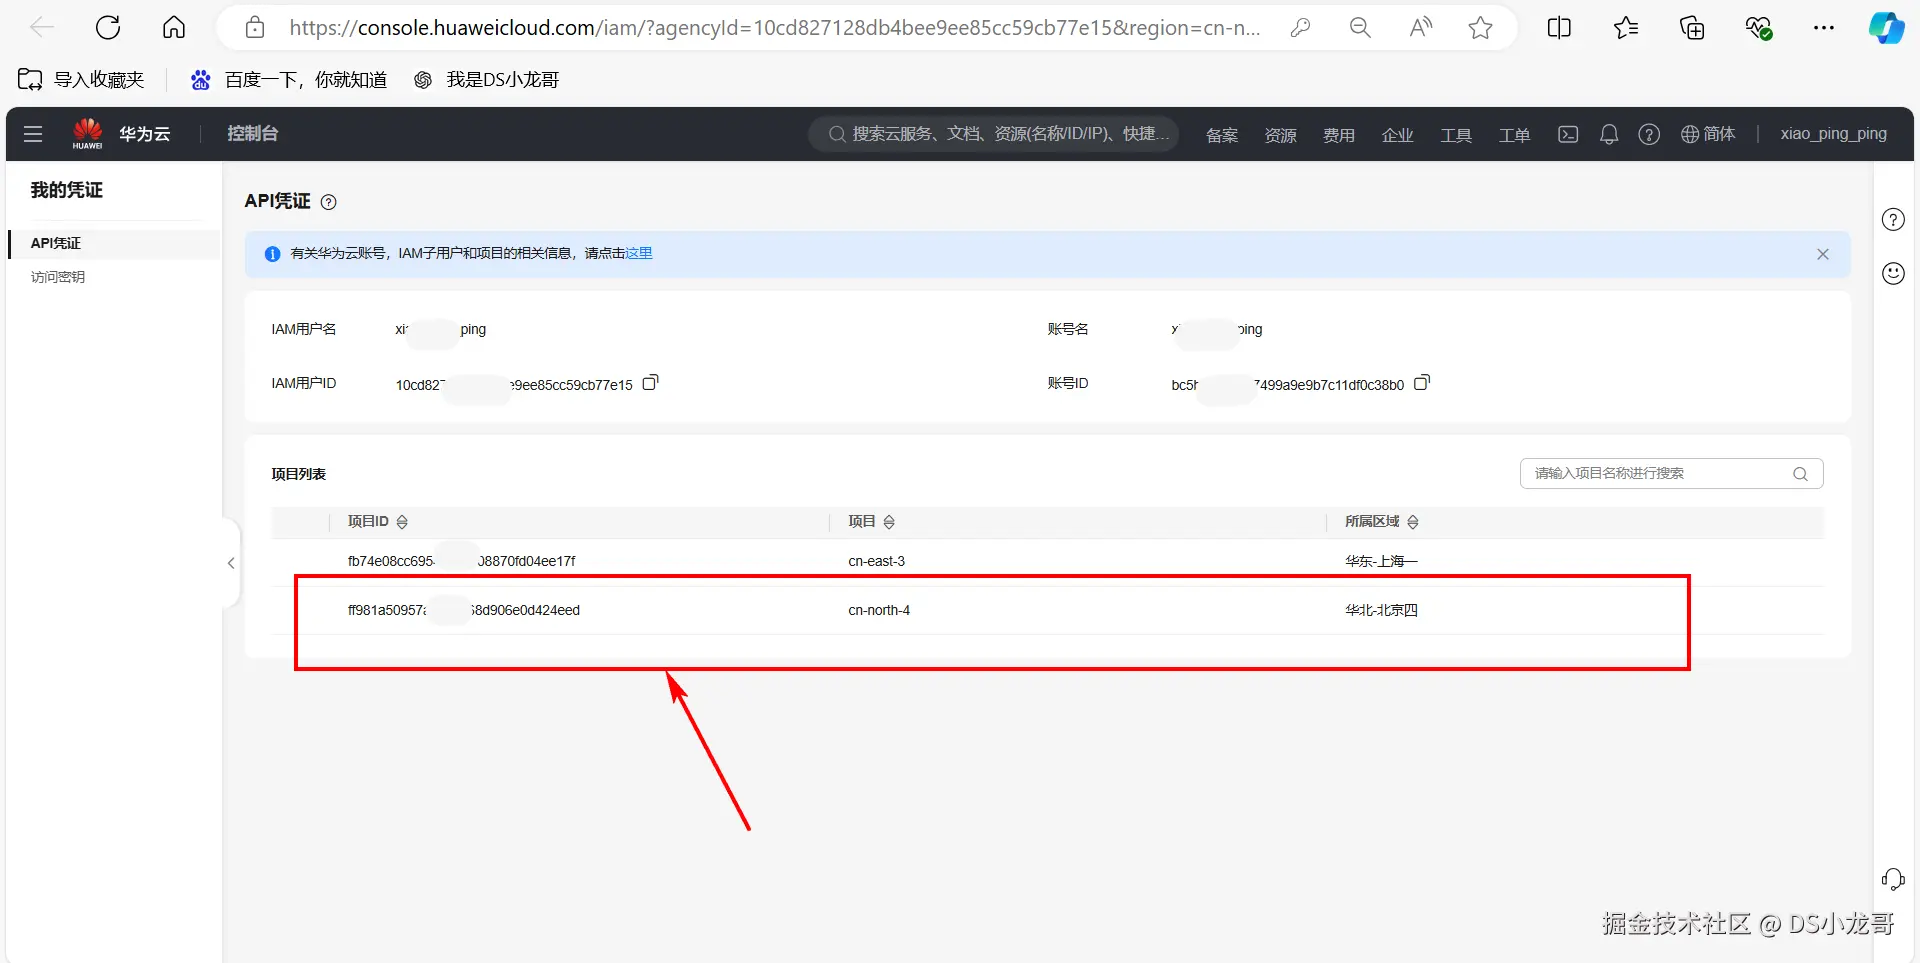The image size is (1920, 963).
Task: Open xiao_ping_ping account menu
Action: tap(1834, 134)
